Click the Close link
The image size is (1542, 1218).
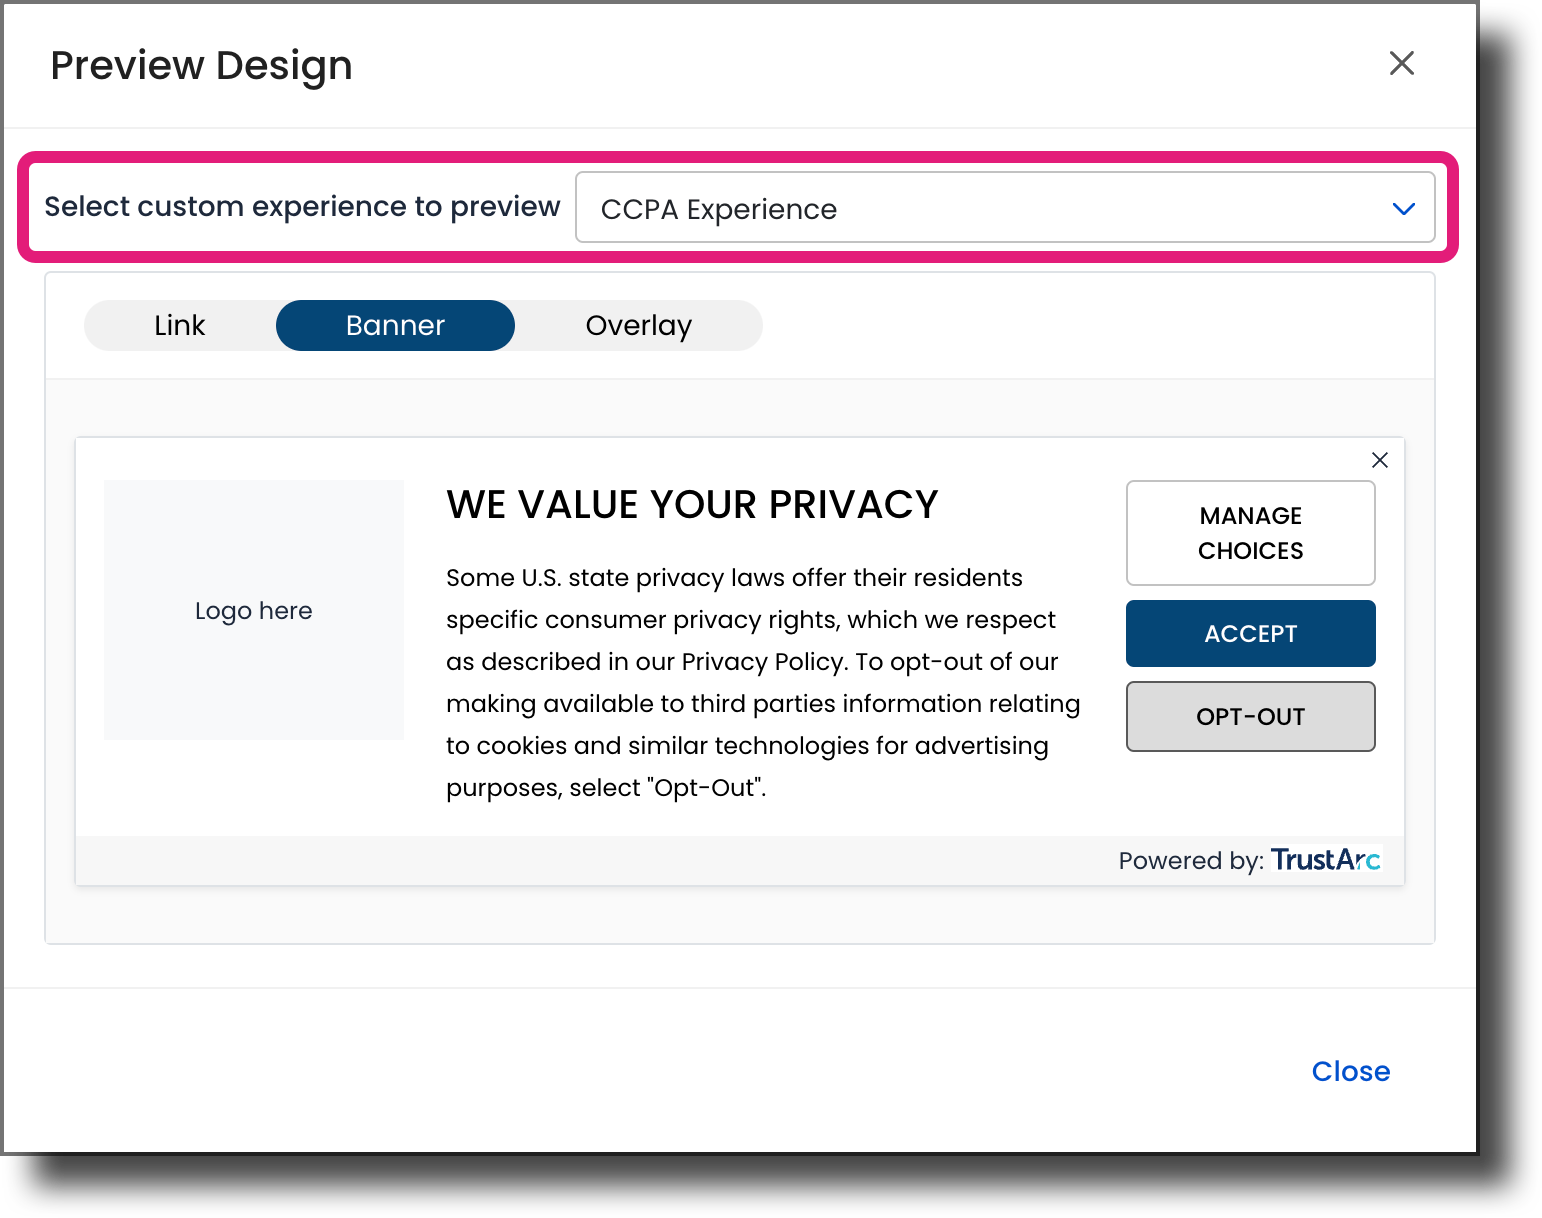[1350, 1071]
